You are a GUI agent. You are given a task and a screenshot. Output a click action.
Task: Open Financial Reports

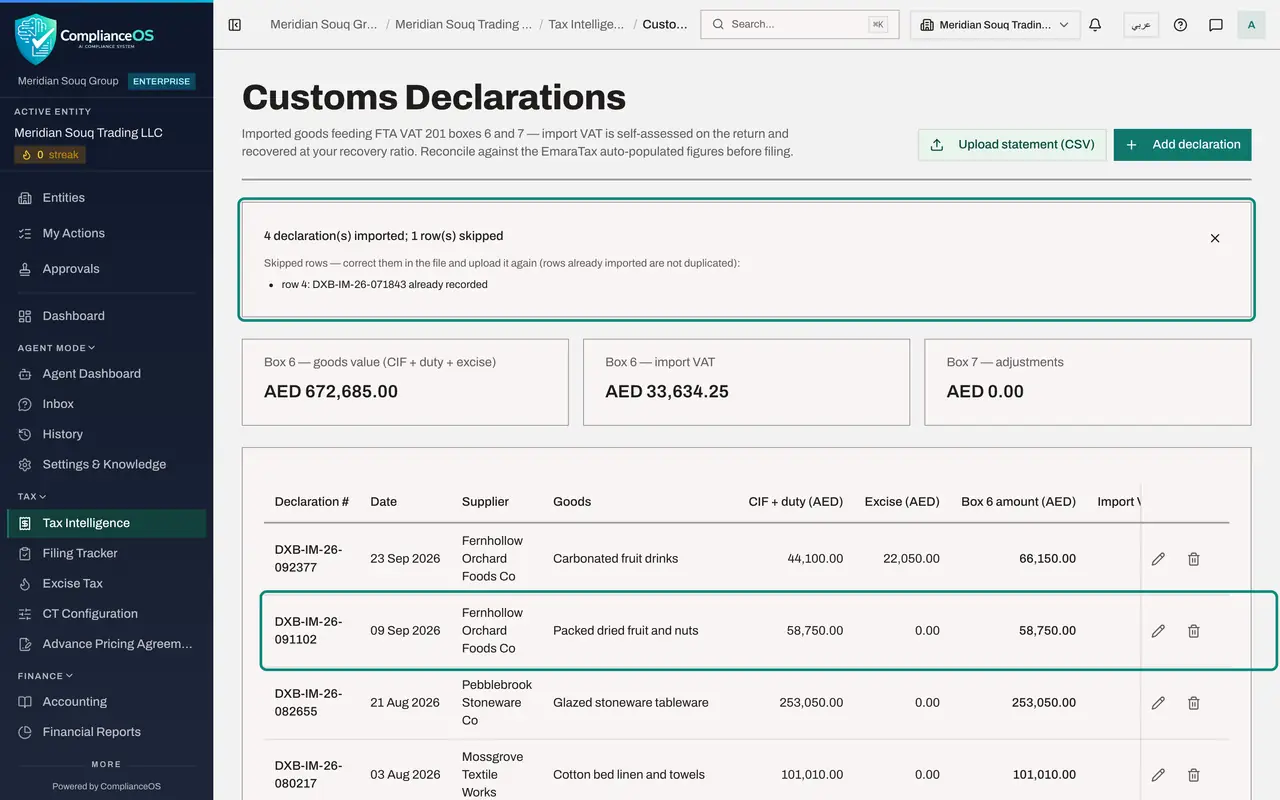click(x=106, y=732)
